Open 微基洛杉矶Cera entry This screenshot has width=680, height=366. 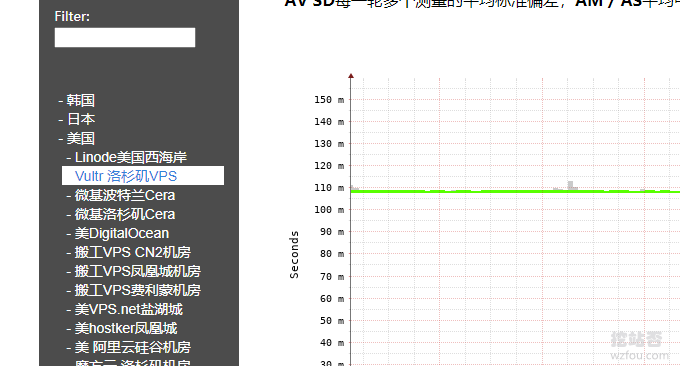[x=125, y=214]
